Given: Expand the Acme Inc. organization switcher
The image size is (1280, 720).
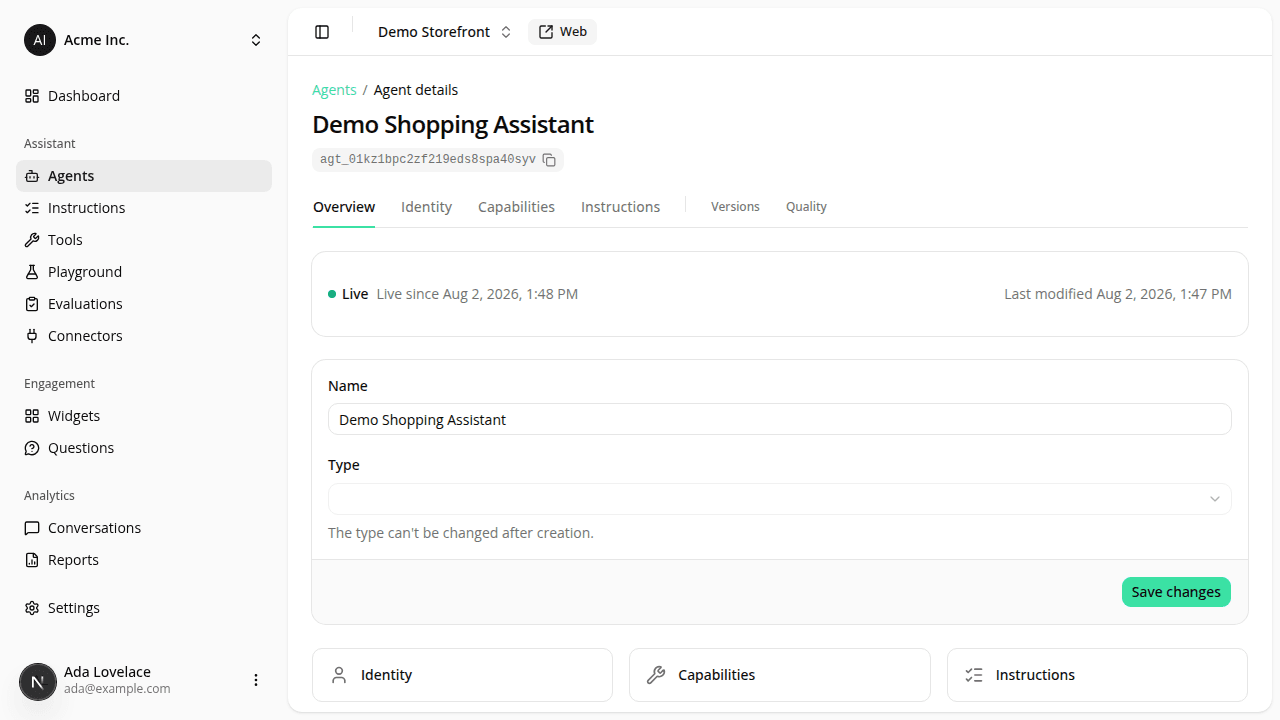Looking at the screenshot, I should pos(256,40).
